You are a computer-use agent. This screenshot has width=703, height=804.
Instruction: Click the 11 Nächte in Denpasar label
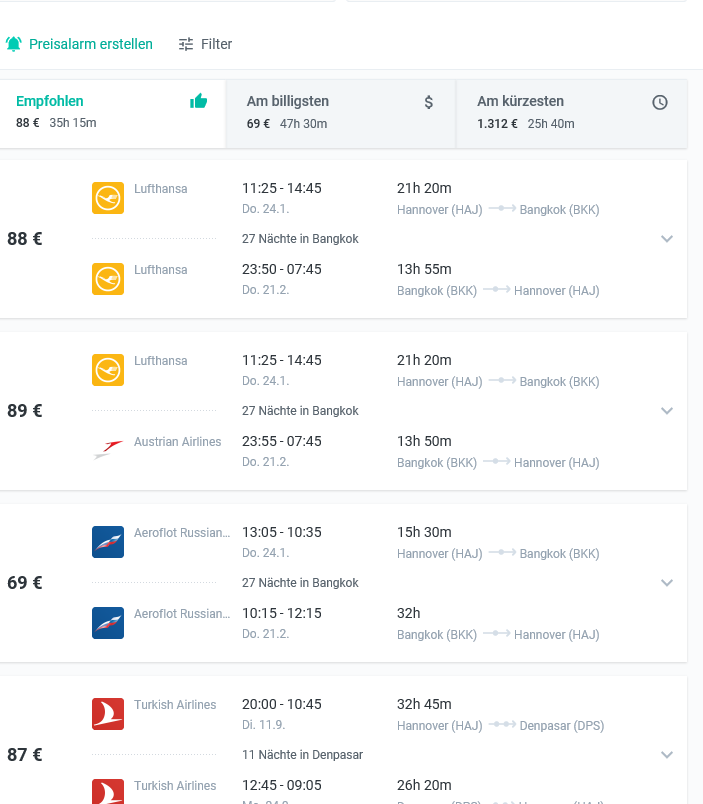pos(302,755)
